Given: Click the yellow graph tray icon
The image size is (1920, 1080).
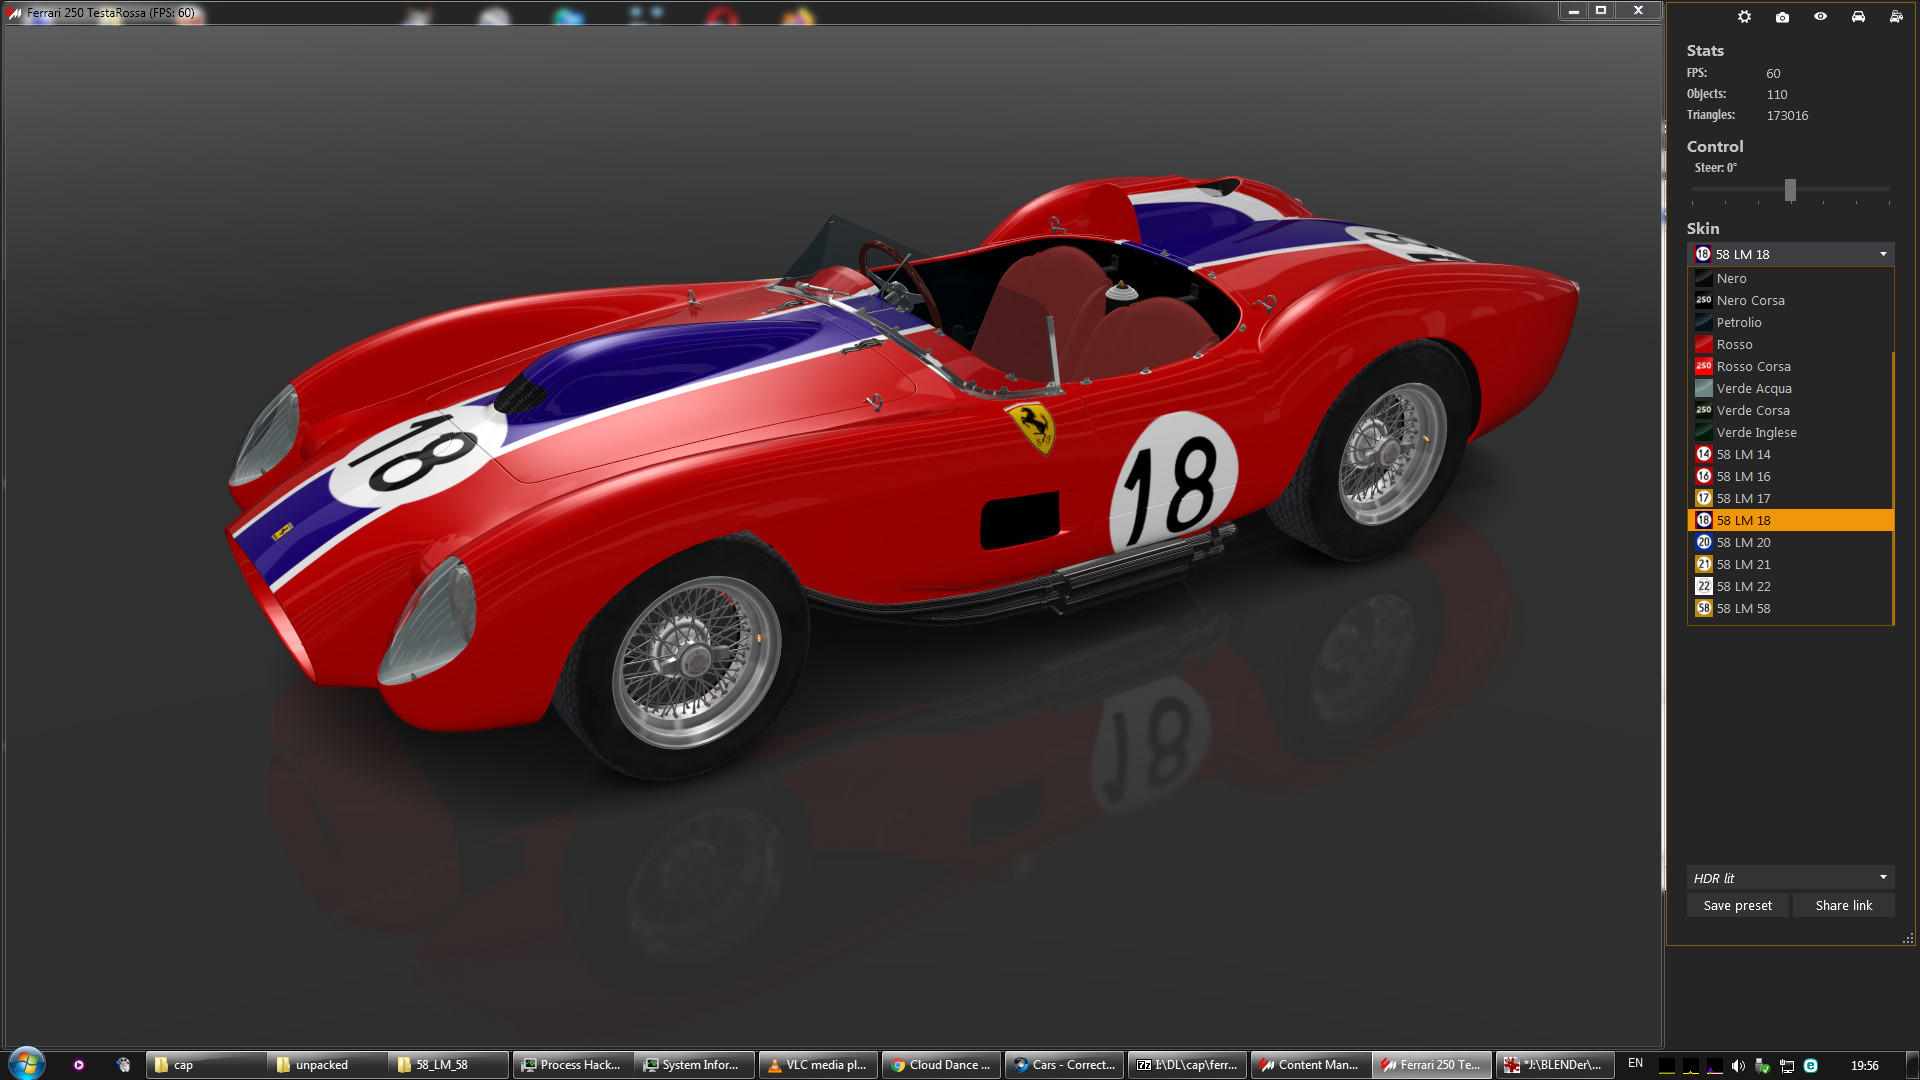Looking at the screenshot, I should click(x=1690, y=1066).
